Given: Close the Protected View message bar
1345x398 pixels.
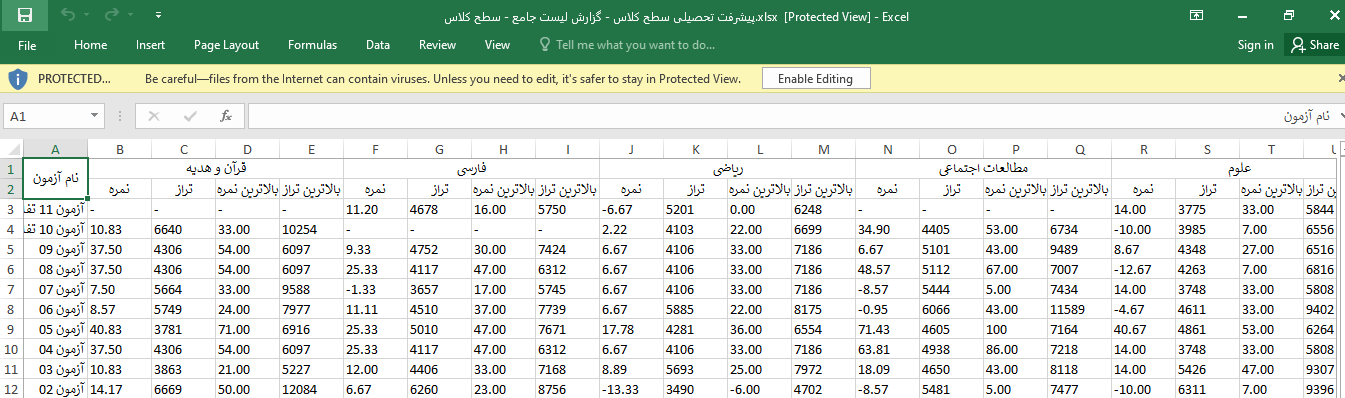Looking at the screenshot, I should (x=1340, y=78).
